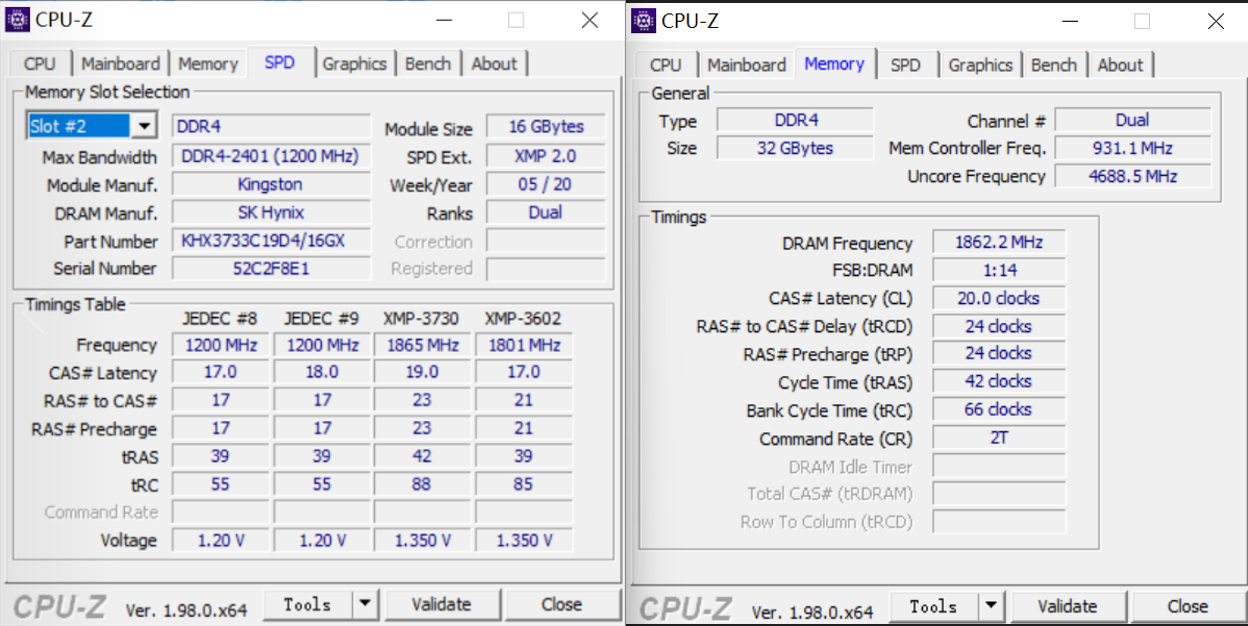Viewport: 1248px width, 626px height.
Task: Click the Max Bandwidth field DDR4-2401 (1200 MHz)
Action: (x=271, y=156)
